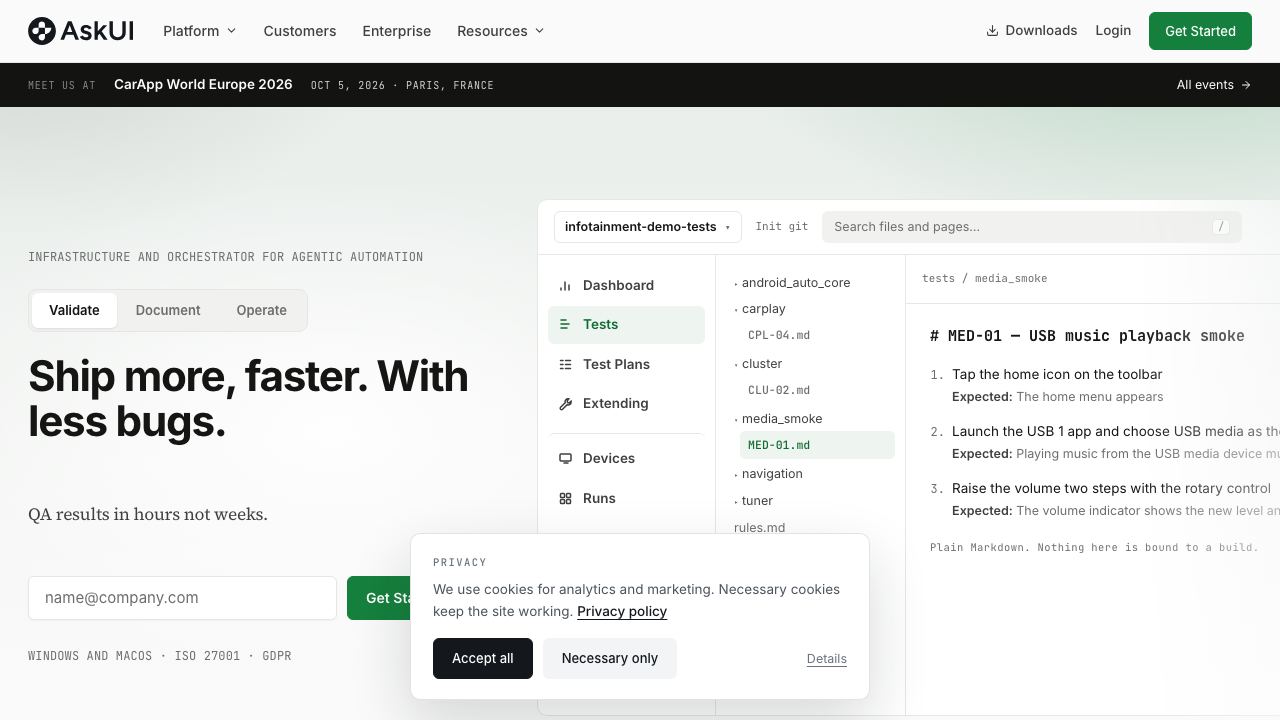This screenshot has width=1280, height=720.
Task: Choose Necessary only cookies
Action: [610, 658]
